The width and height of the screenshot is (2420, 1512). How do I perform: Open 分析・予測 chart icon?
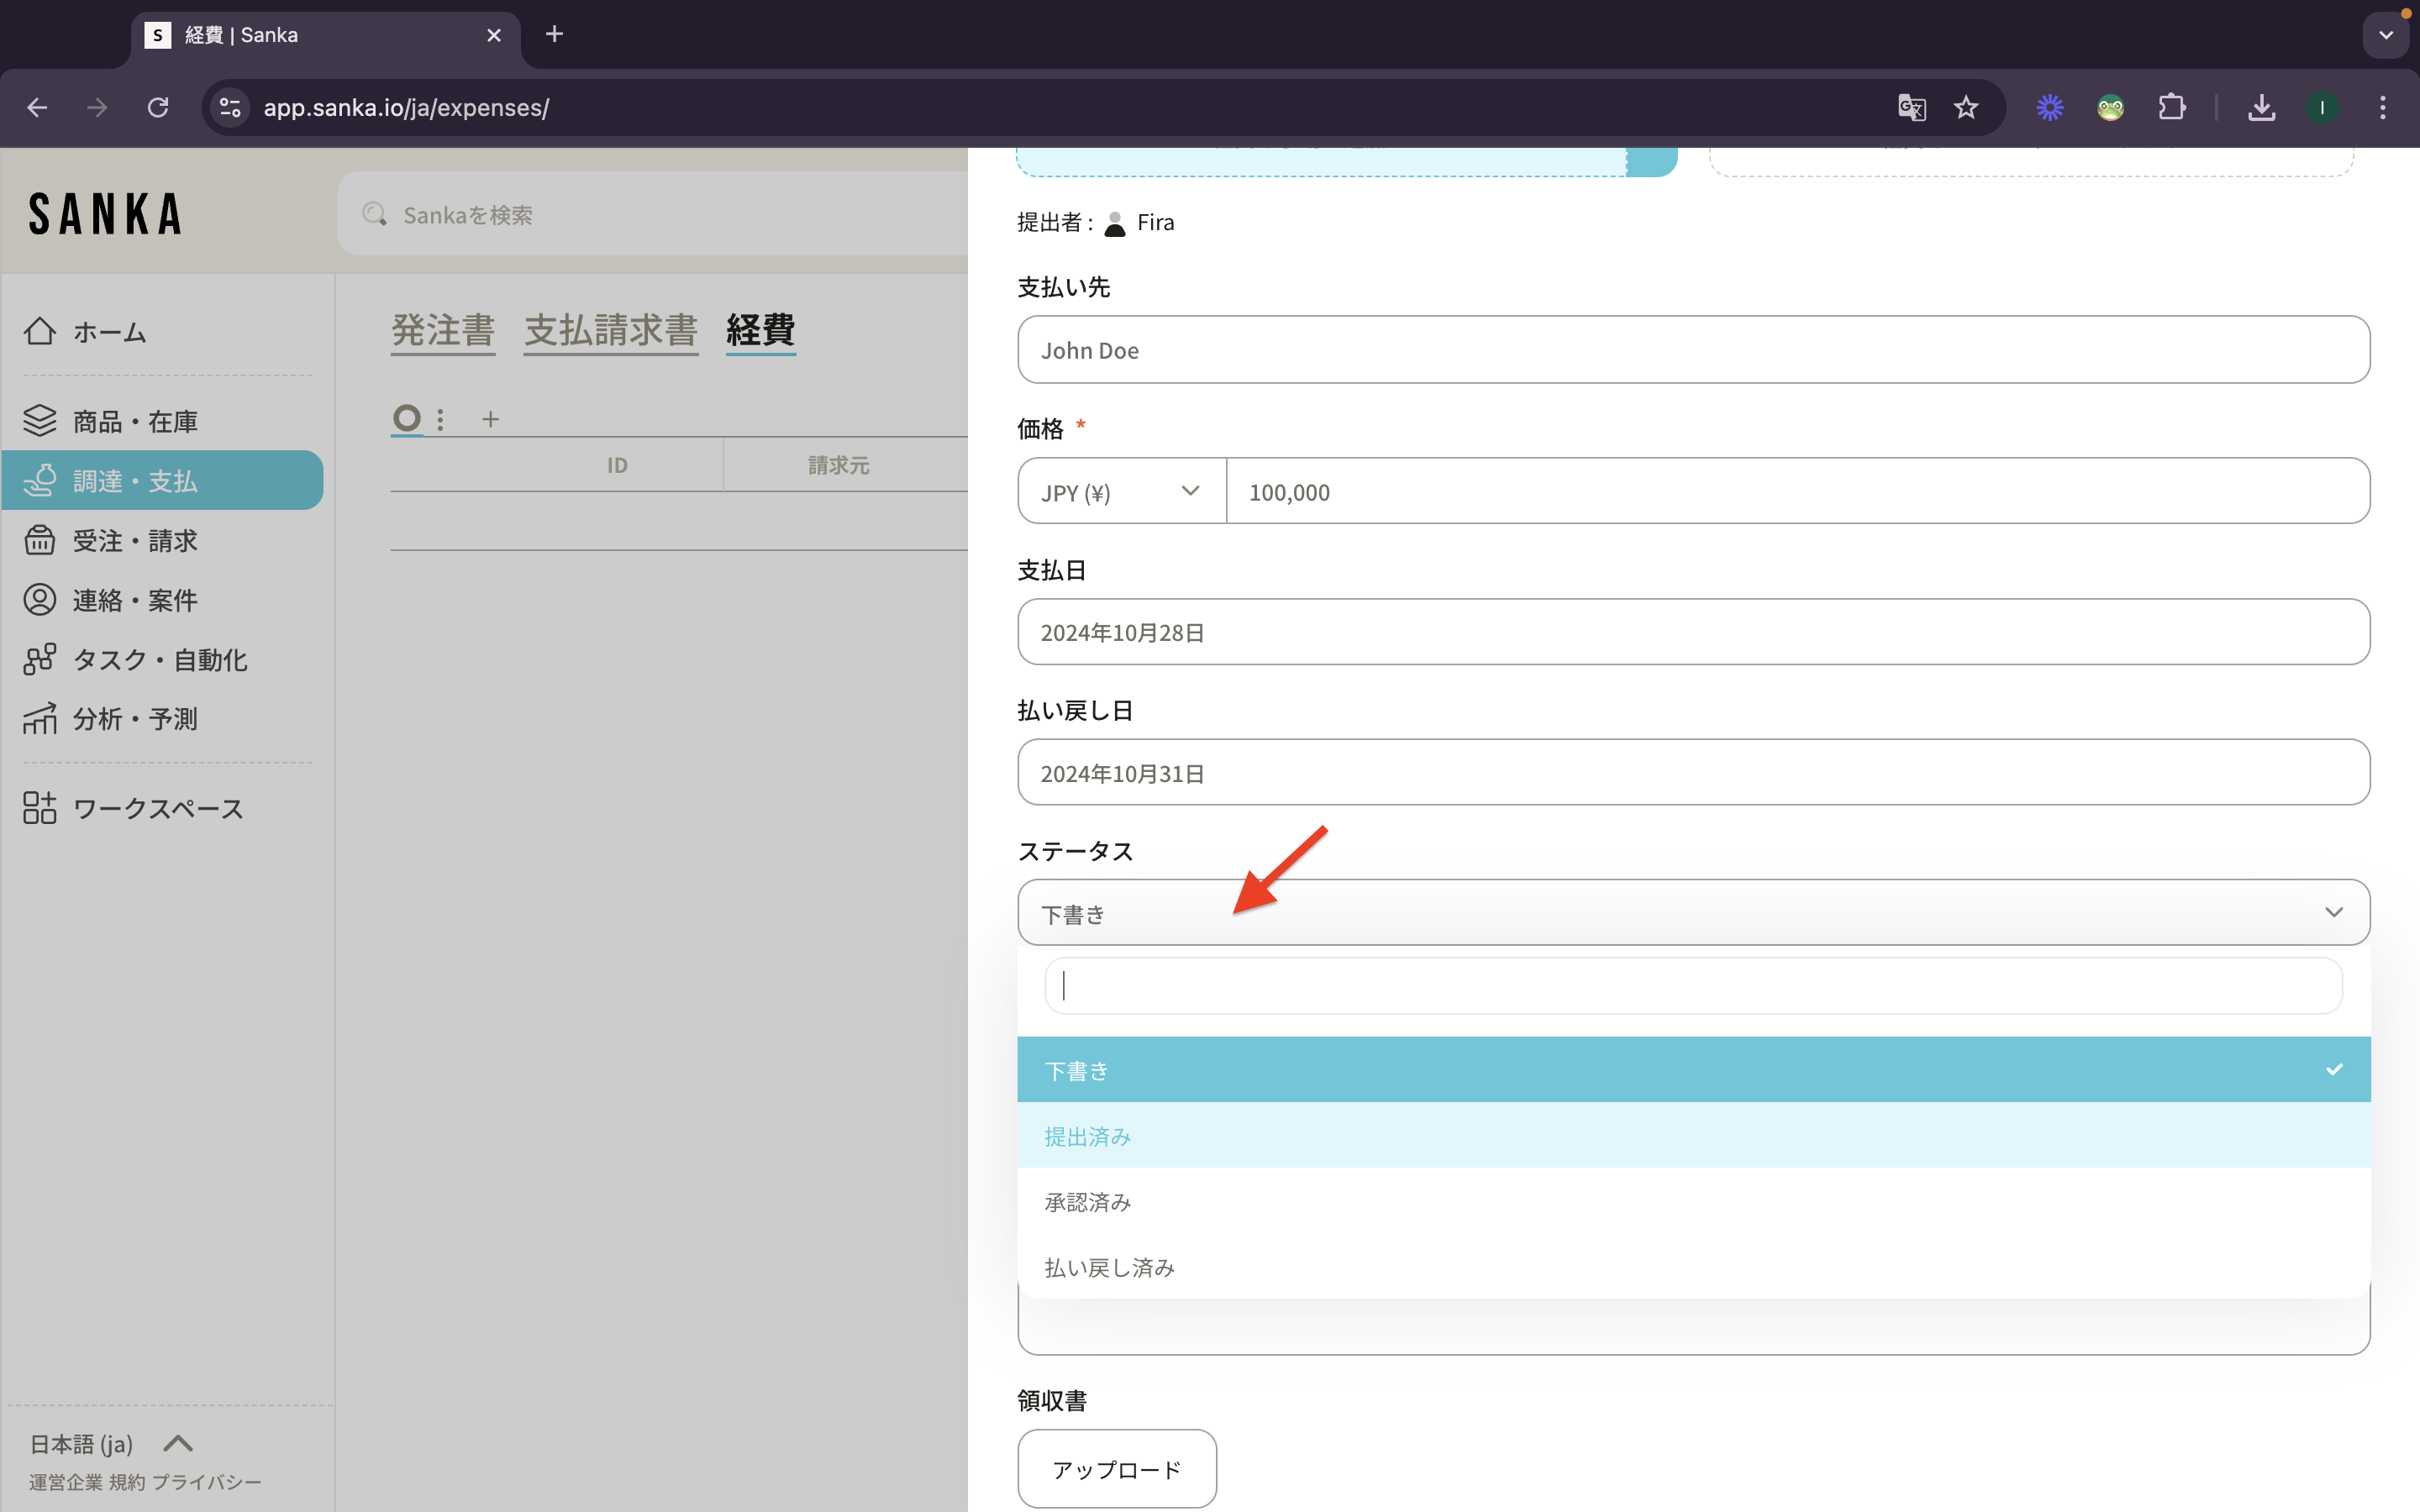[x=40, y=719]
